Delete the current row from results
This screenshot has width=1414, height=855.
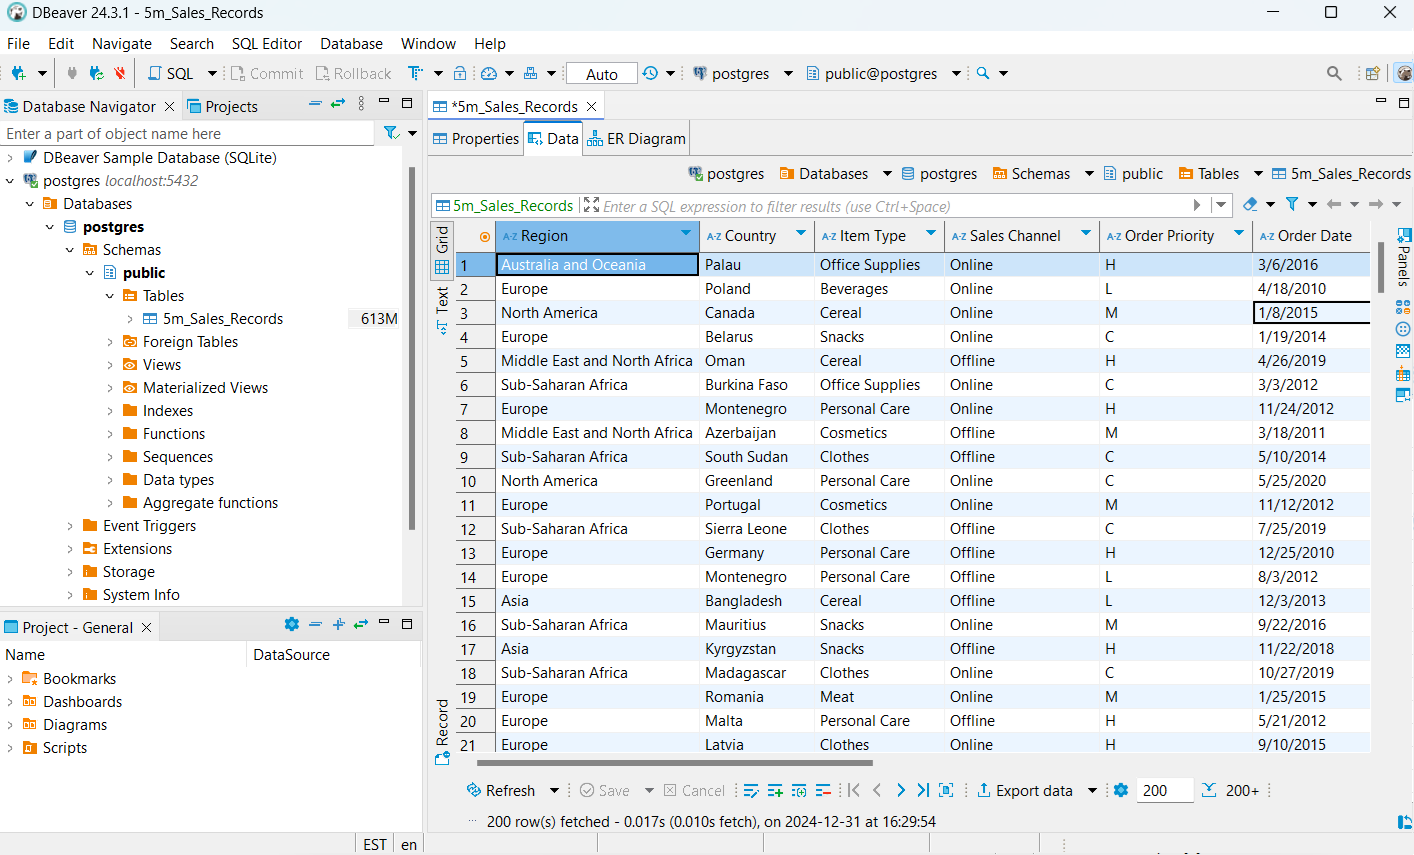[x=823, y=790]
